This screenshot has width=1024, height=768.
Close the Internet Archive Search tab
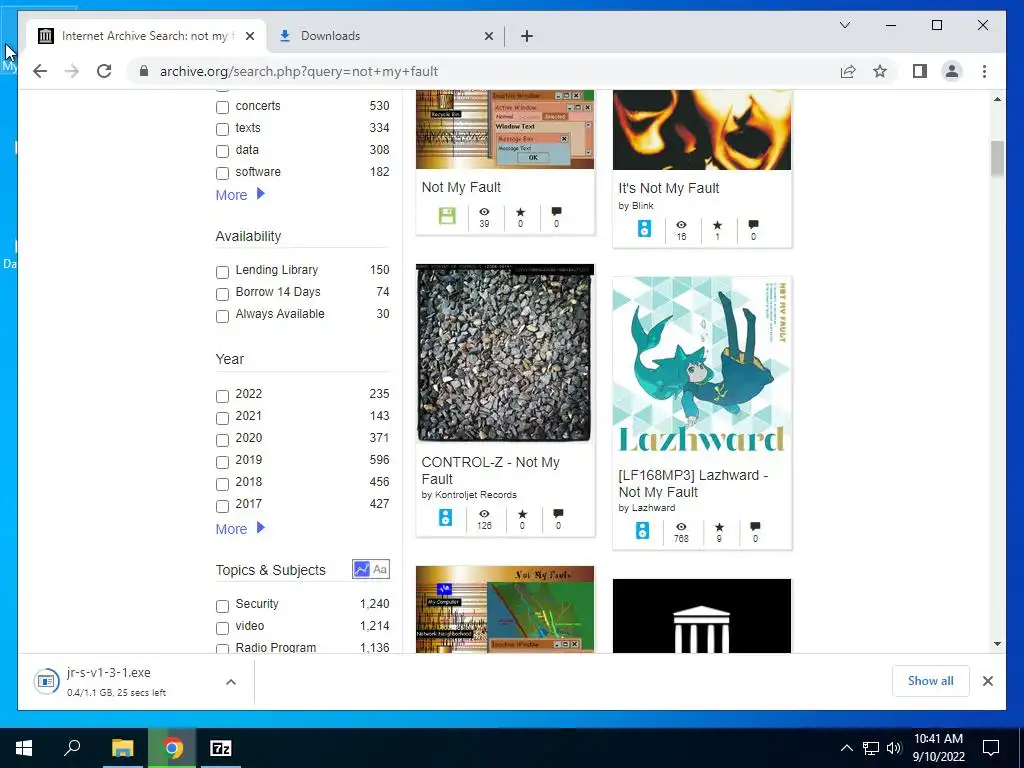[249, 37]
